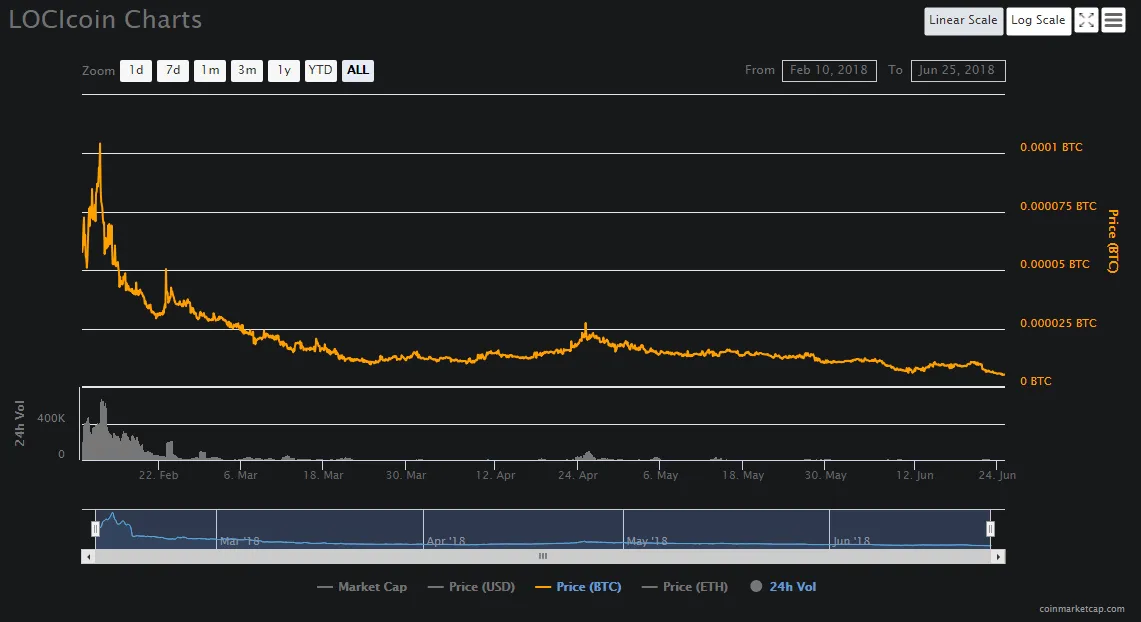Select the ALL zoom range

pos(358,71)
